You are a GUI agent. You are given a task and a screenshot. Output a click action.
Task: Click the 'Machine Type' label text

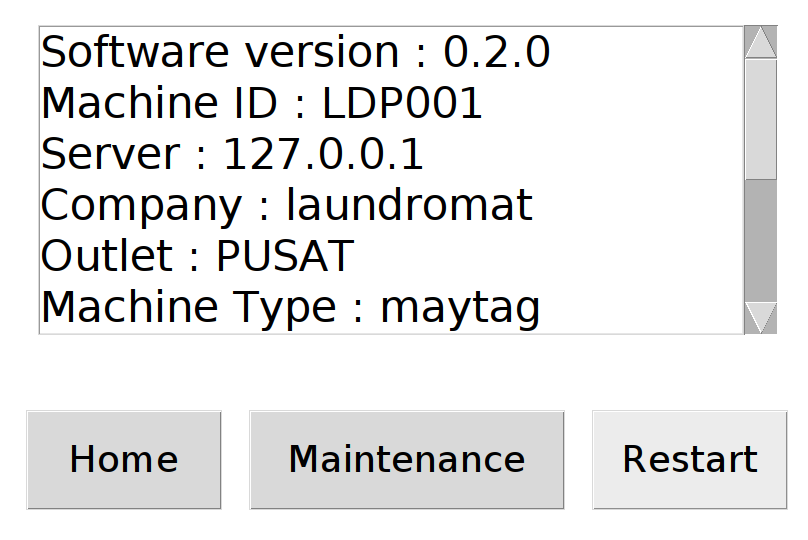point(188,307)
